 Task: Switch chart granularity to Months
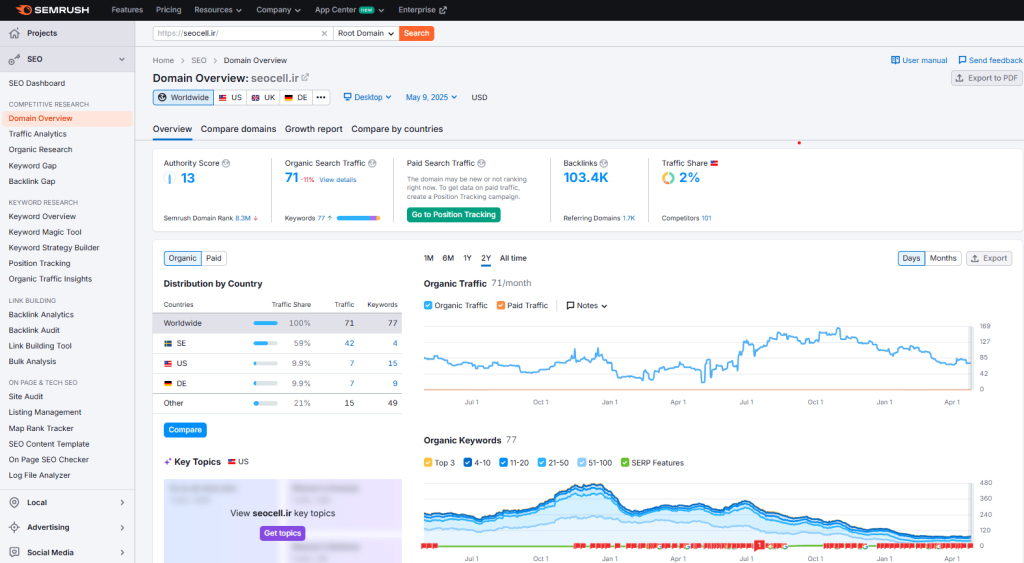pos(943,258)
